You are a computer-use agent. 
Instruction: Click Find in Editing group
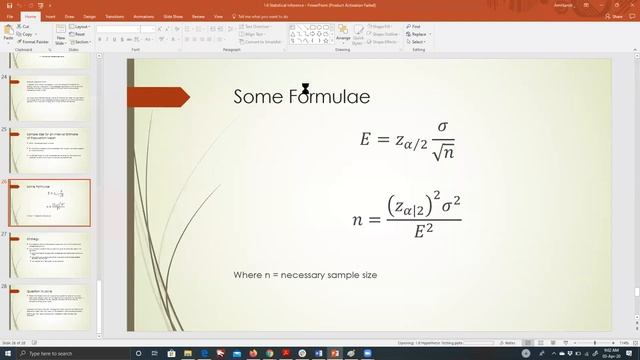click(413, 27)
